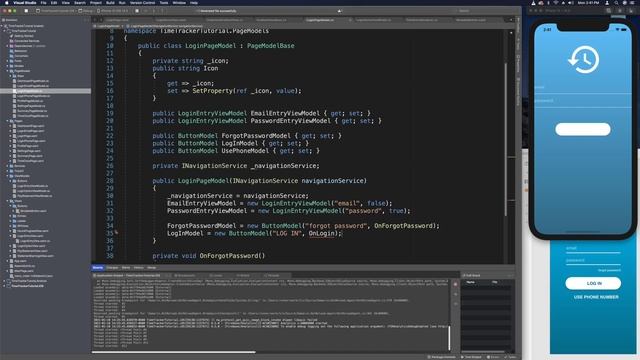
Task: Click the Pages folder icon
Action: click(12, 121)
